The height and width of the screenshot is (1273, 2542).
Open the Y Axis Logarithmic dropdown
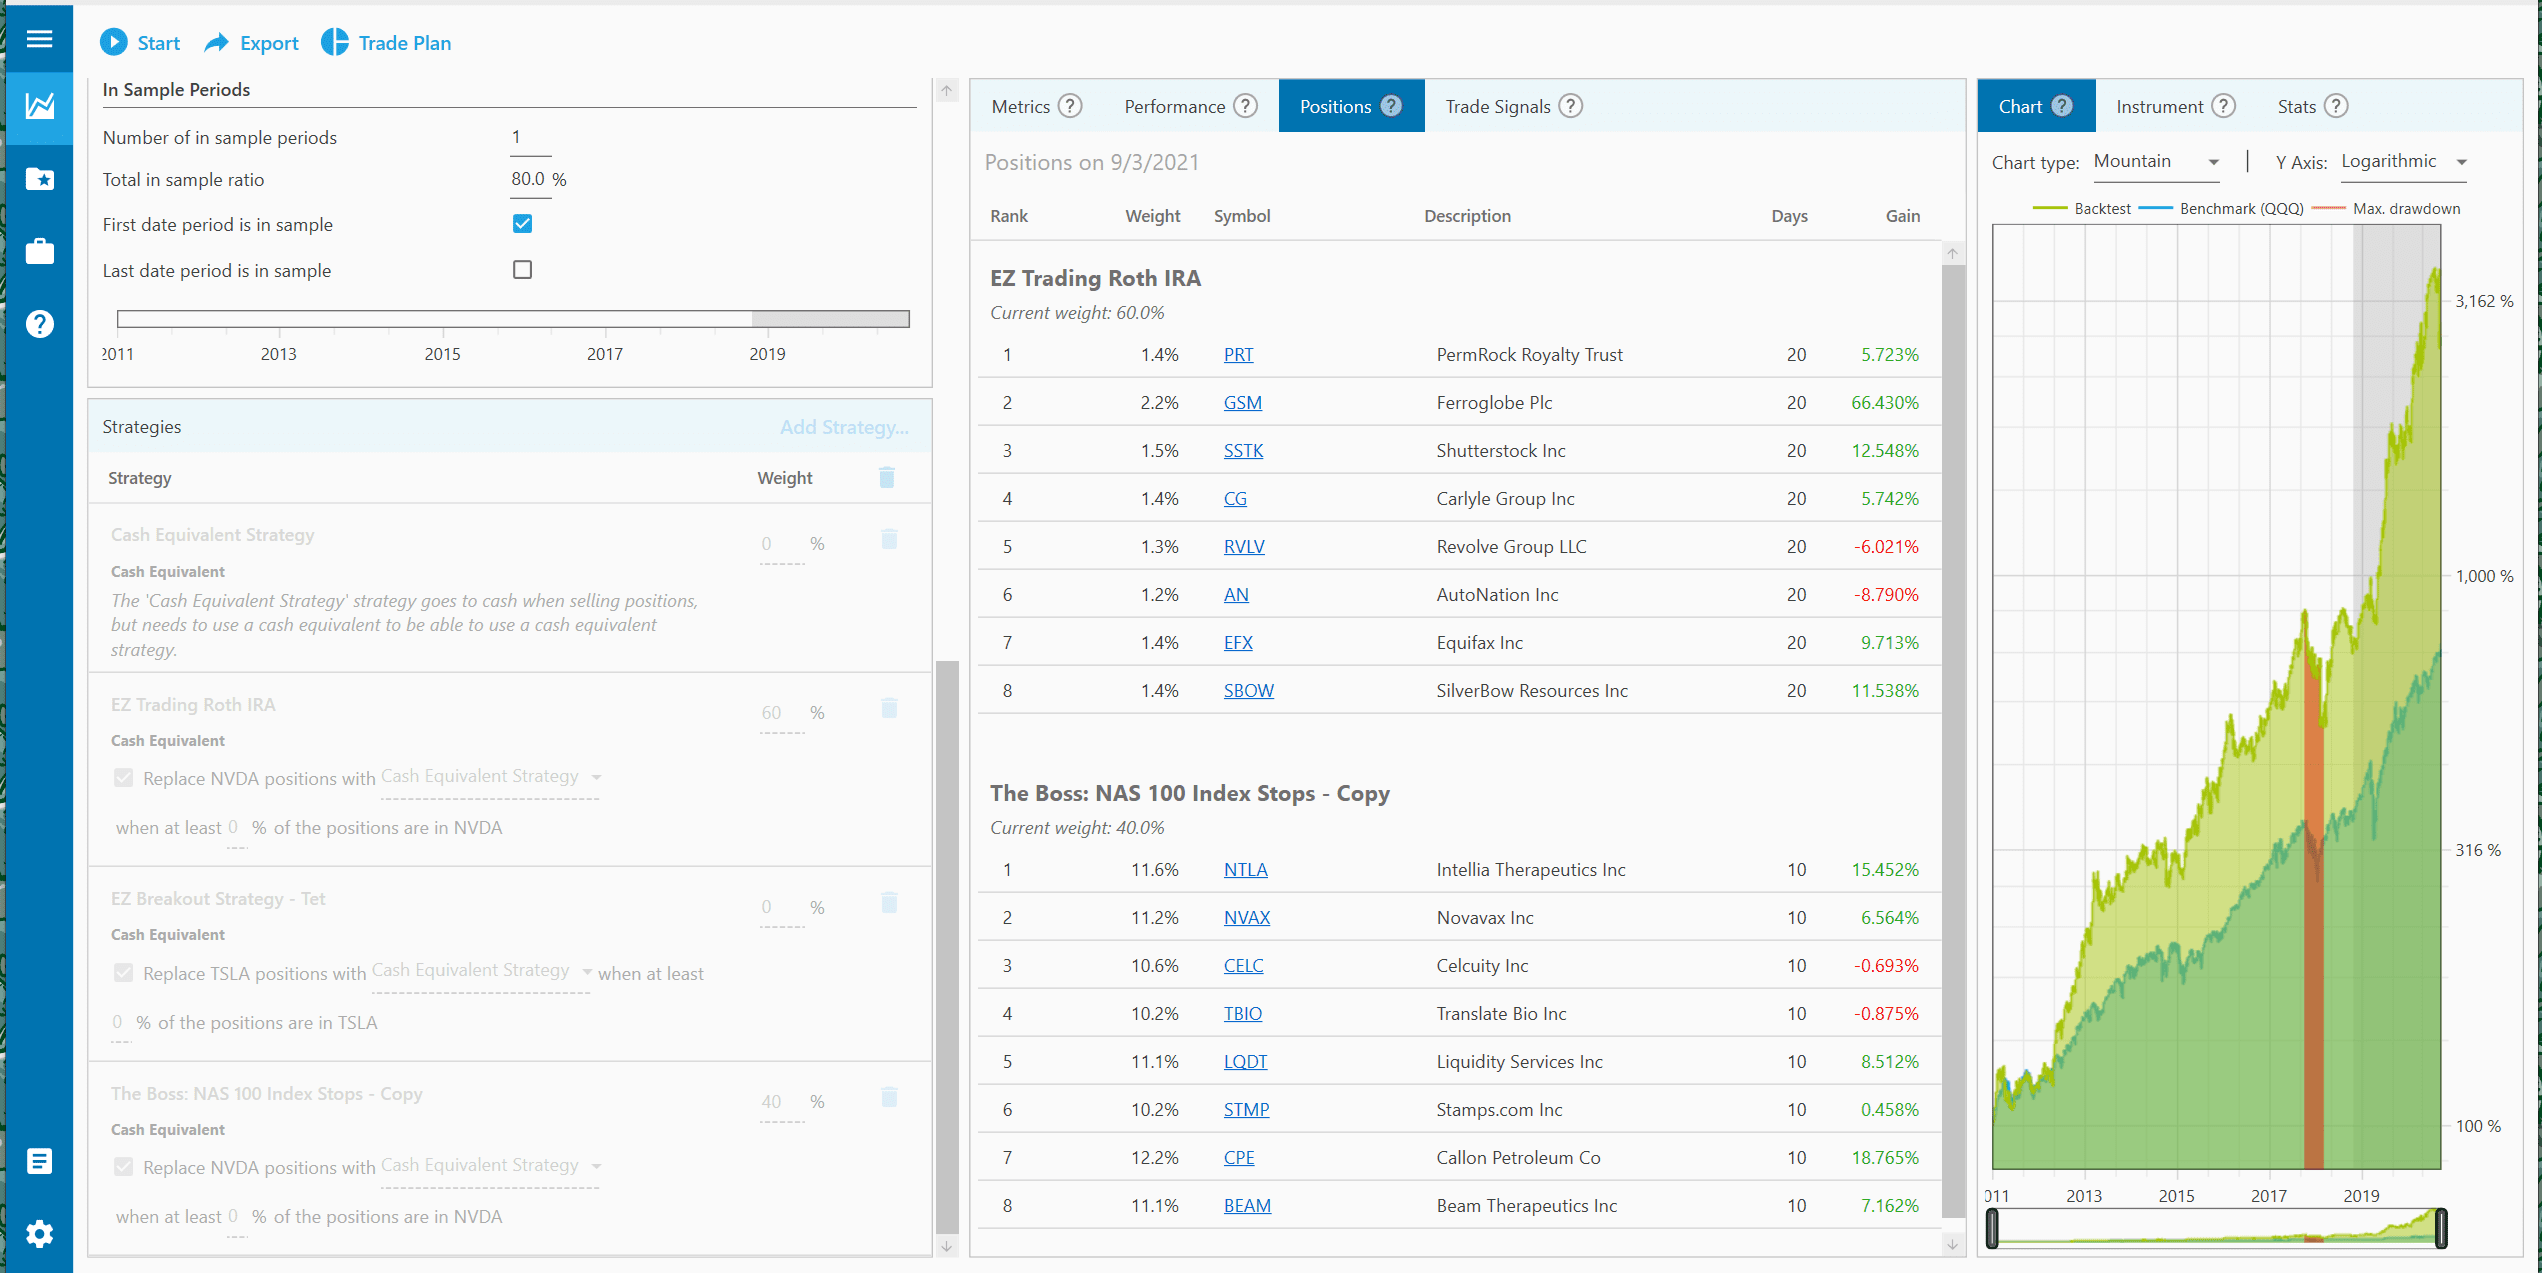[2402, 162]
